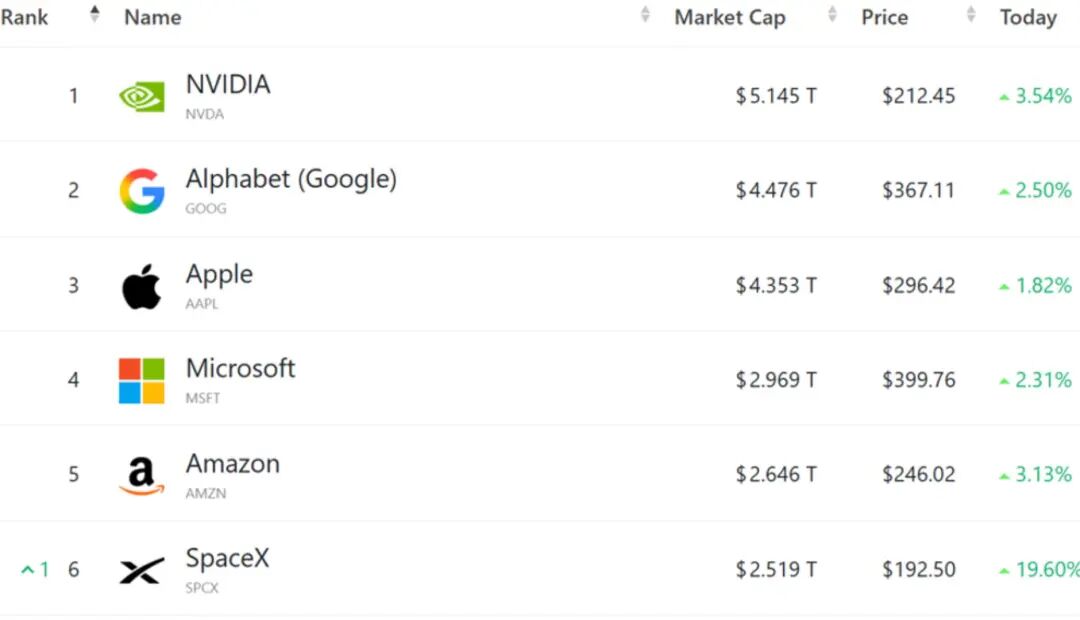Open the NVIDIA company name link
The height and width of the screenshot is (620, 1080).
228,85
